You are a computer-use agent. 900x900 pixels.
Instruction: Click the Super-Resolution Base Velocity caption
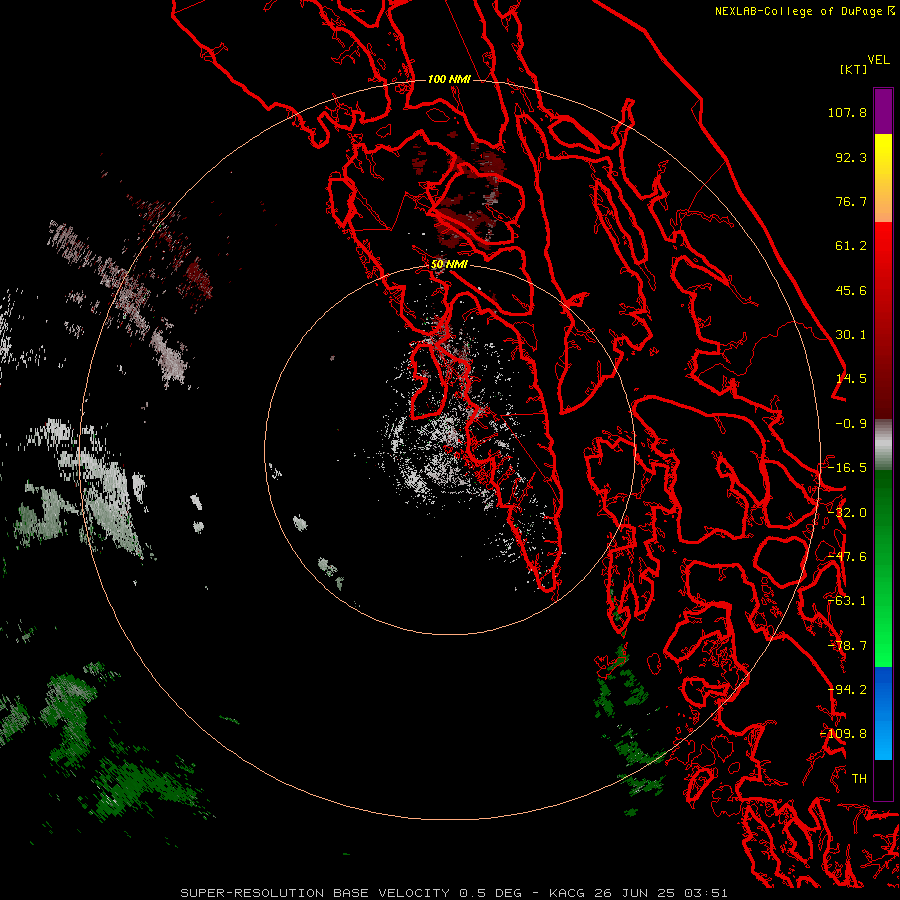454,893
